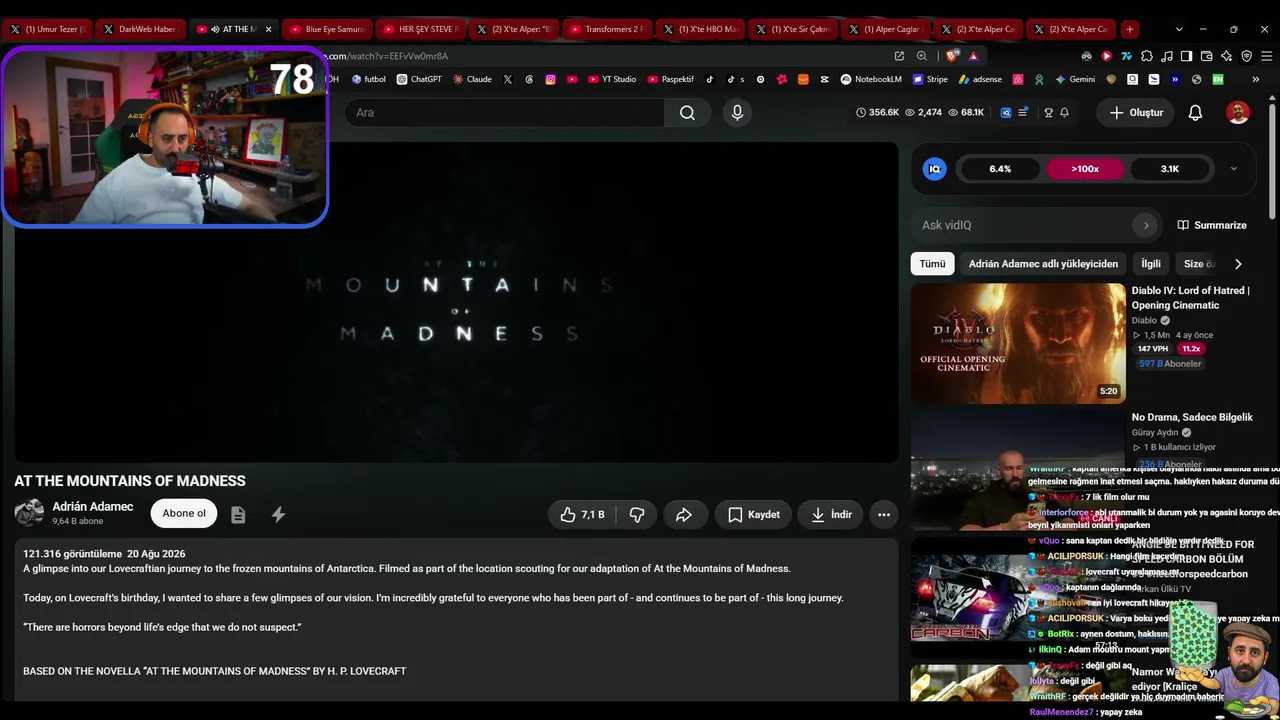
Task: Open the Brave VPN shield icon
Action: pyautogui.click(x=1246, y=56)
